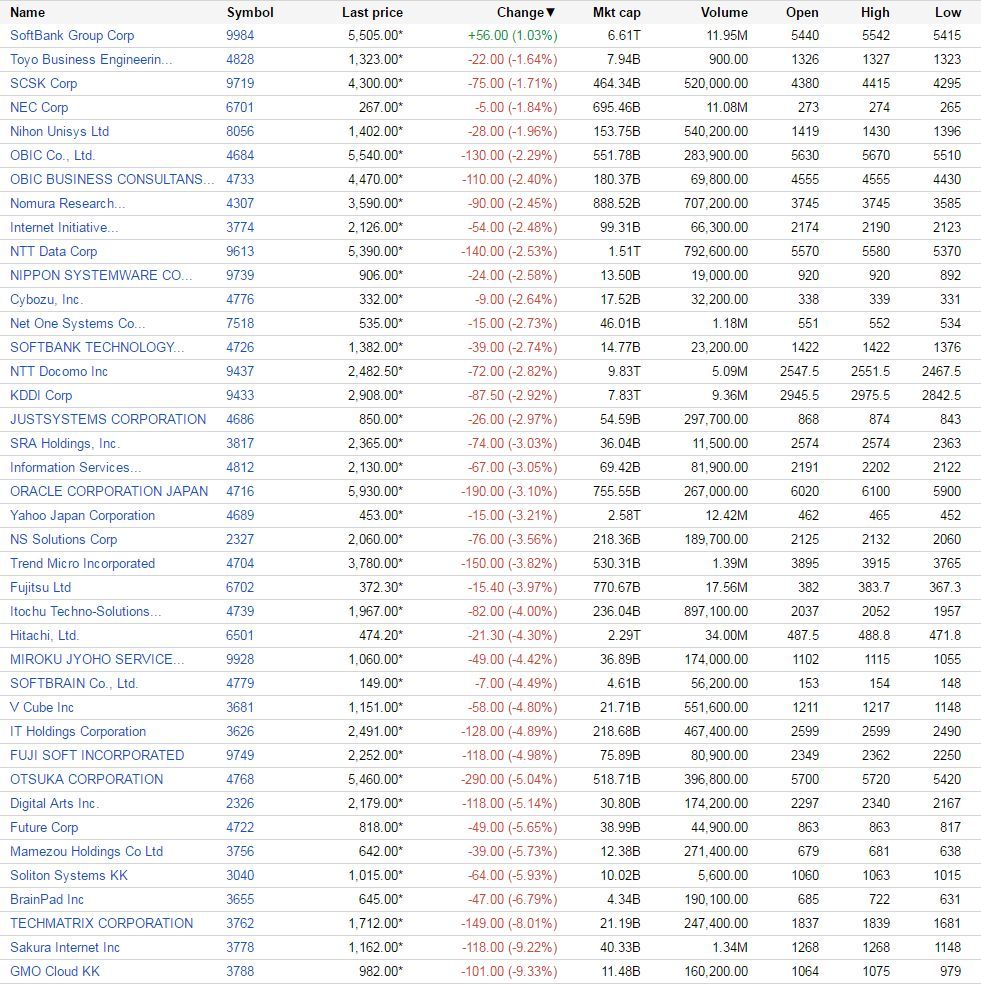Sort by the Low column header
The width and height of the screenshot is (981, 984).
coord(948,13)
